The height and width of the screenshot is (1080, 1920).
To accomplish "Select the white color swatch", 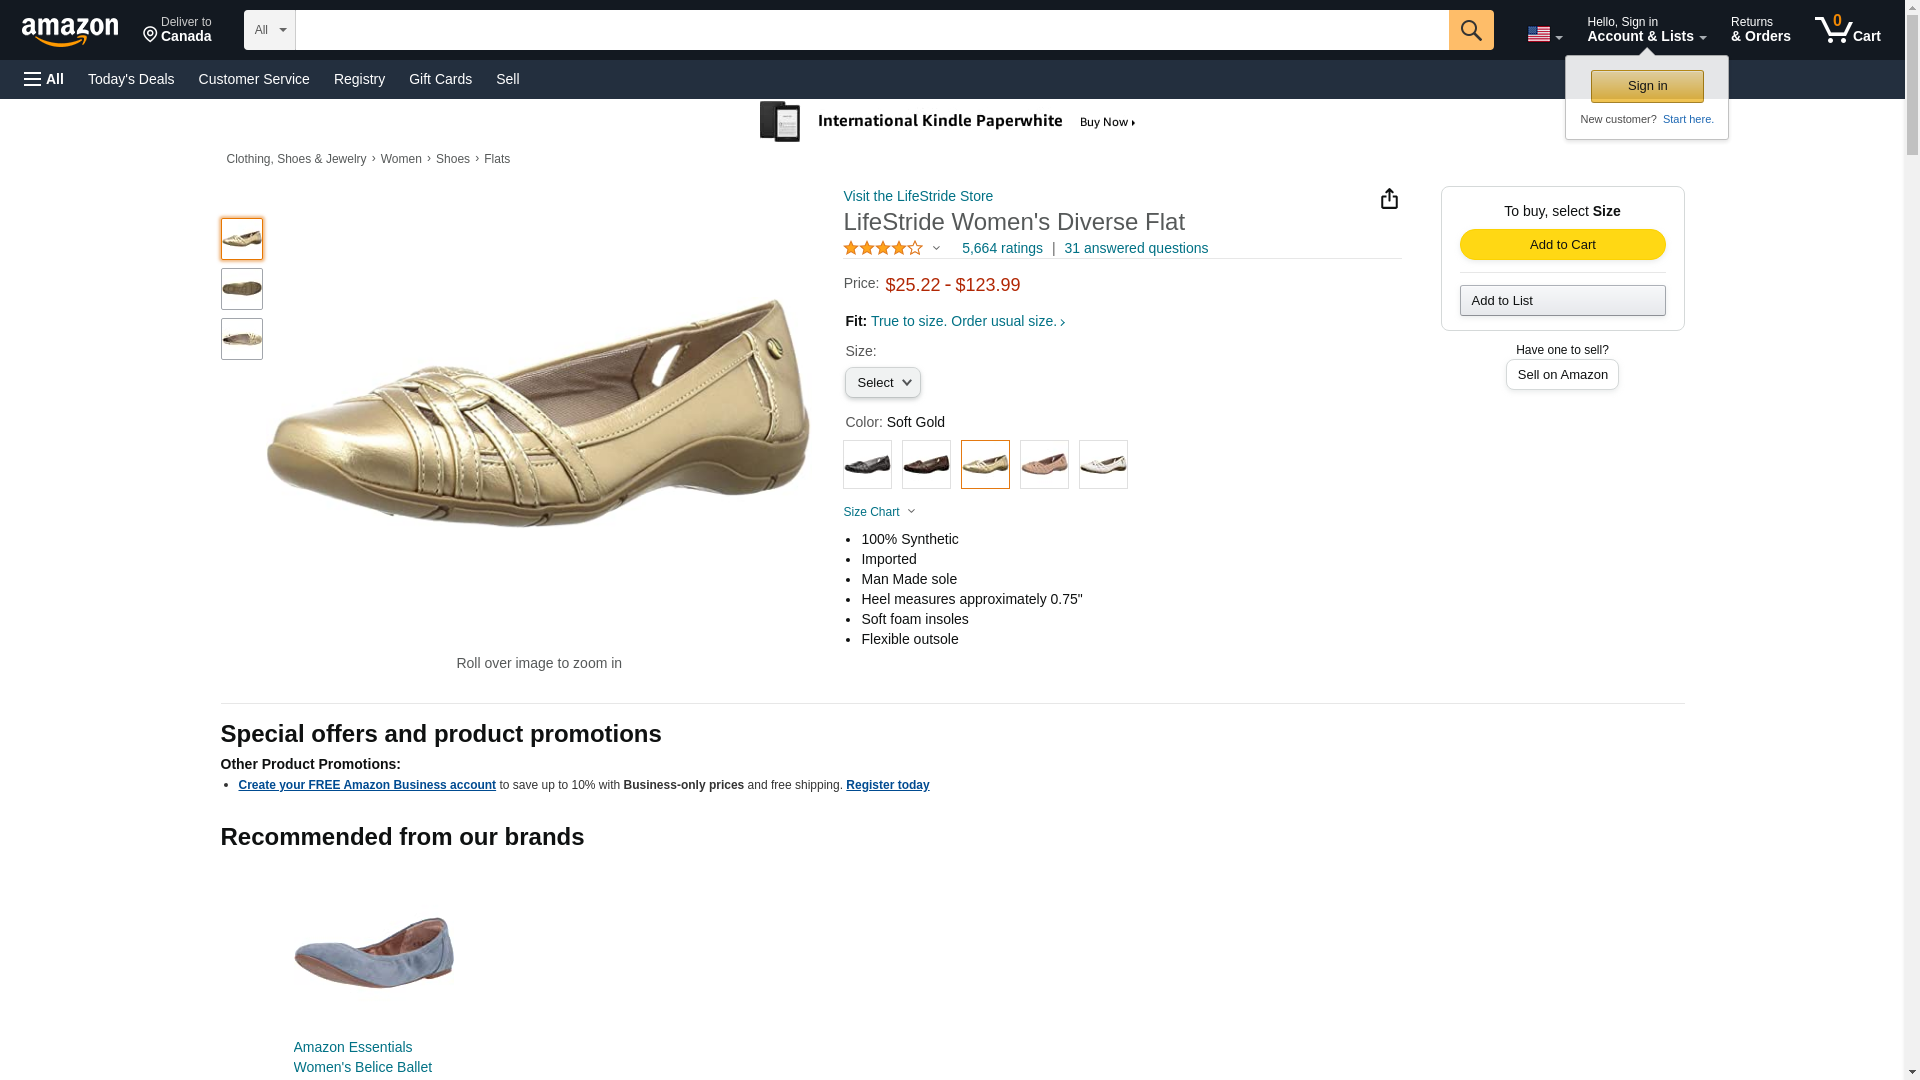I will 1103,465.
